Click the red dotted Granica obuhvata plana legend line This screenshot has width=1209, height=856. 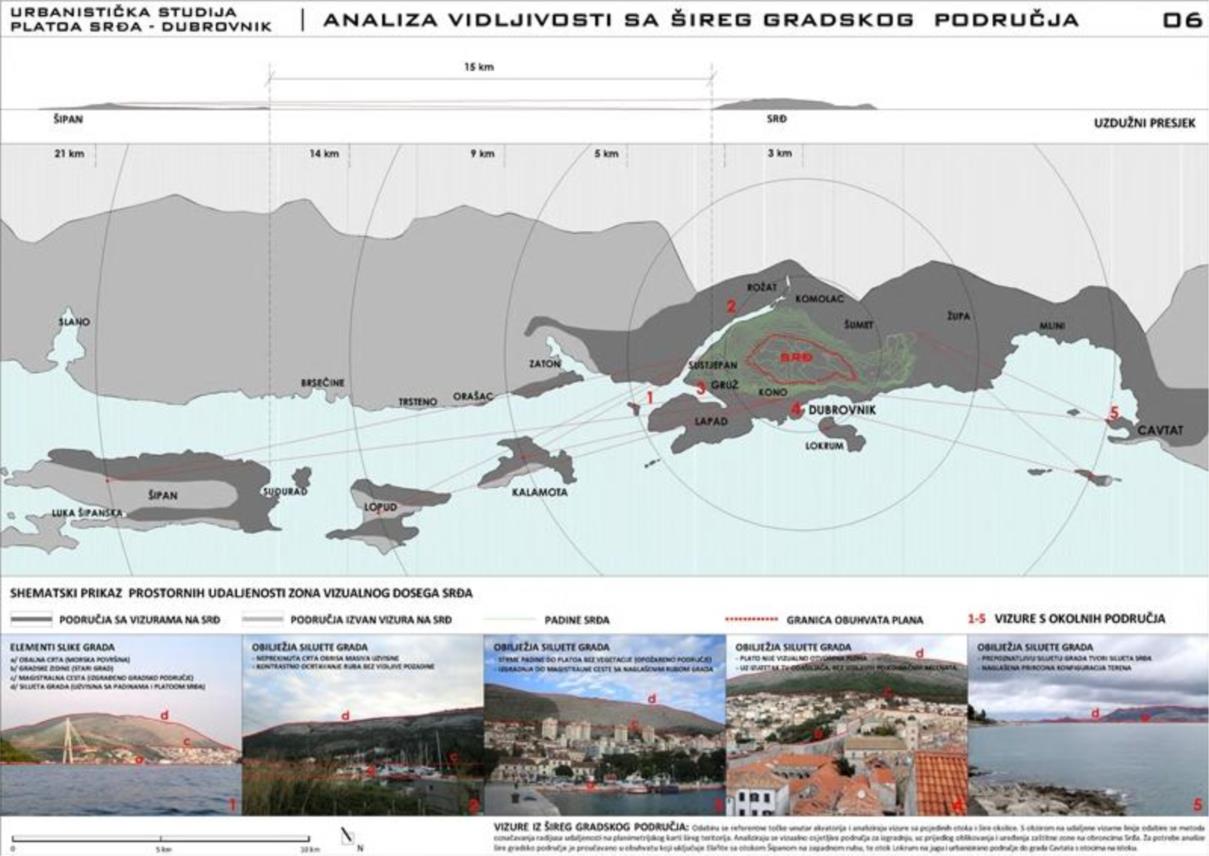749,619
